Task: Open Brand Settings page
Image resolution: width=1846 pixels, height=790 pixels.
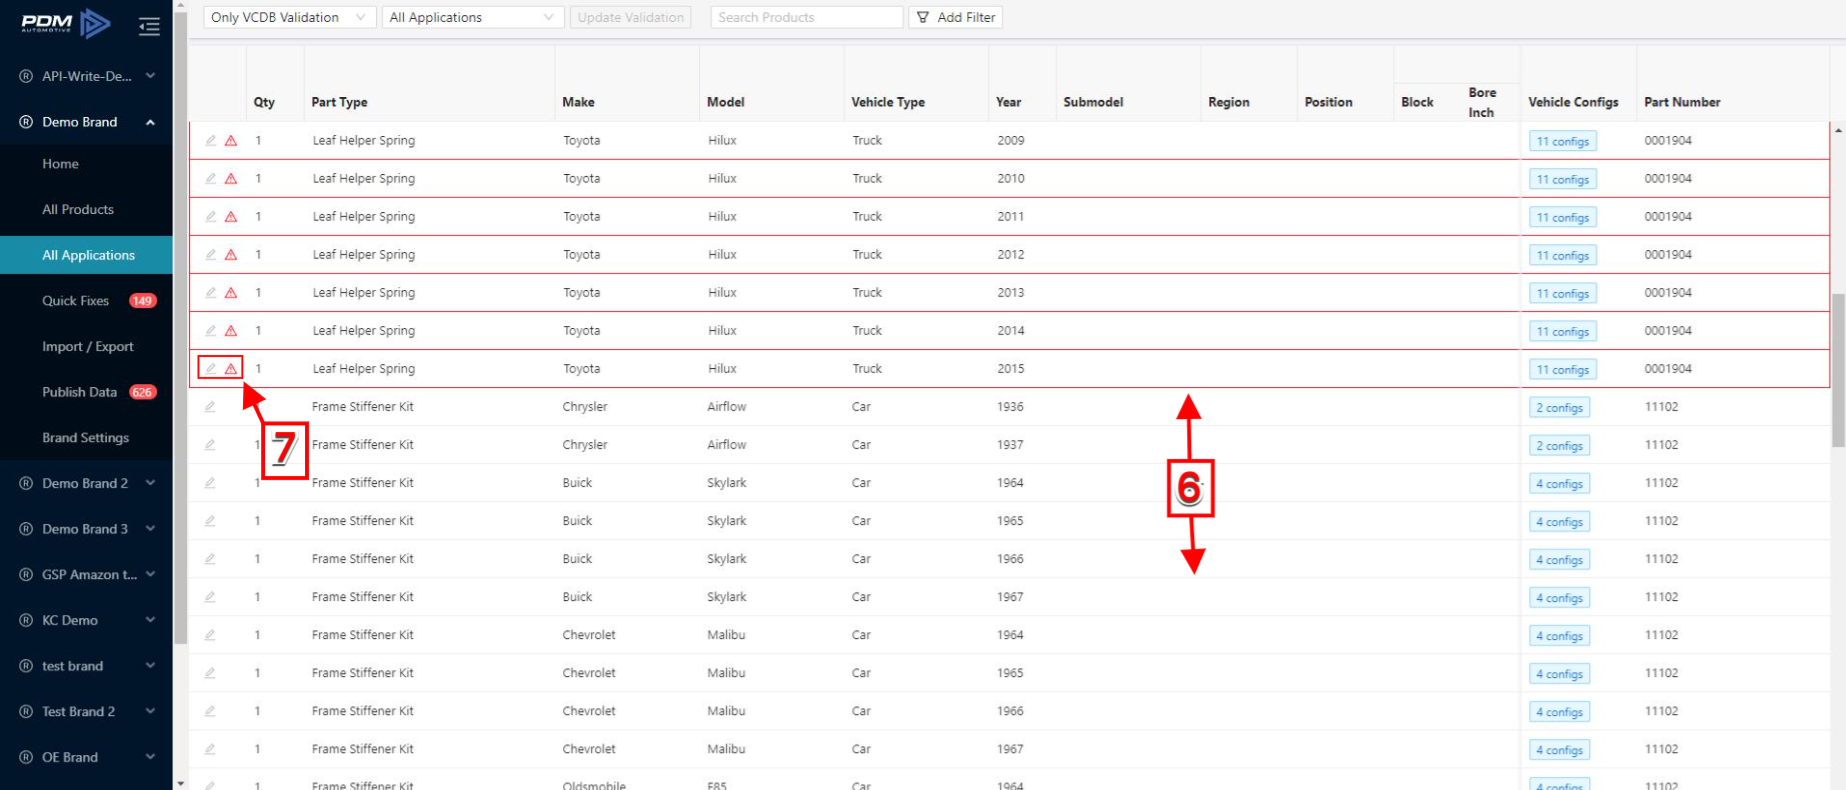Action: tap(85, 438)
